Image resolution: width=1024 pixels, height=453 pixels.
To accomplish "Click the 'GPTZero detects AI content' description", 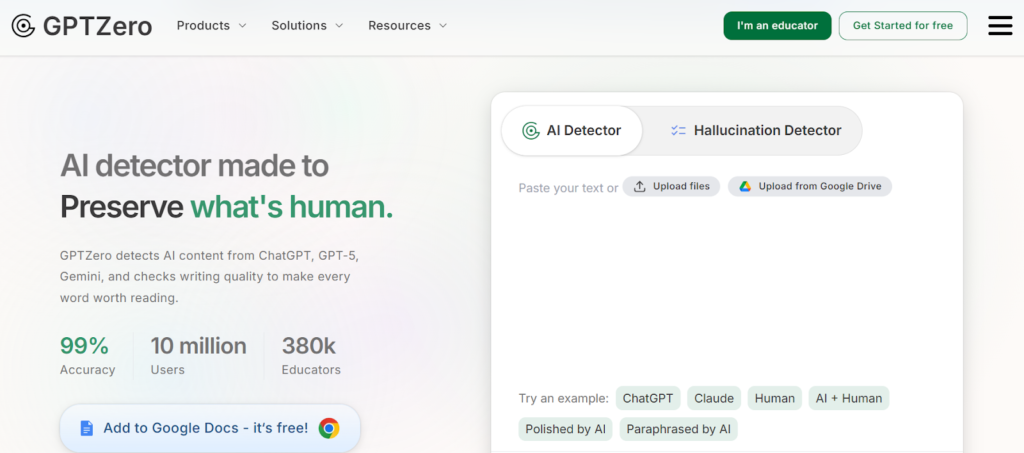I will 209,277.
